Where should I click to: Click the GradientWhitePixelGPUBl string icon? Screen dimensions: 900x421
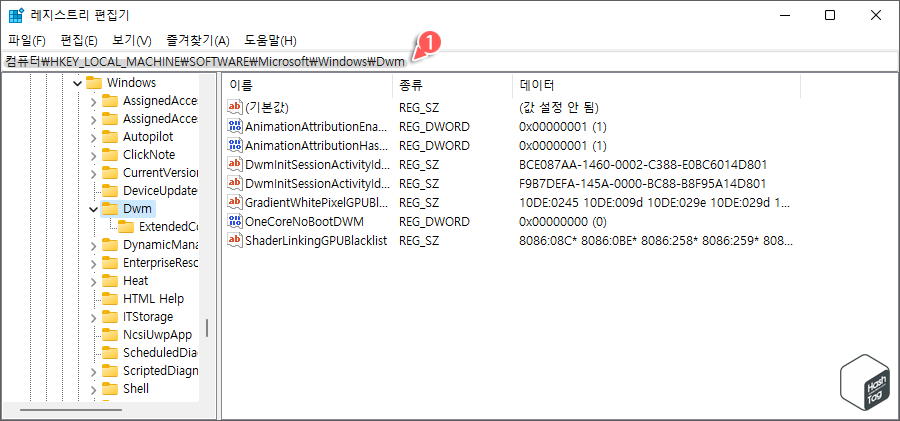235,202
